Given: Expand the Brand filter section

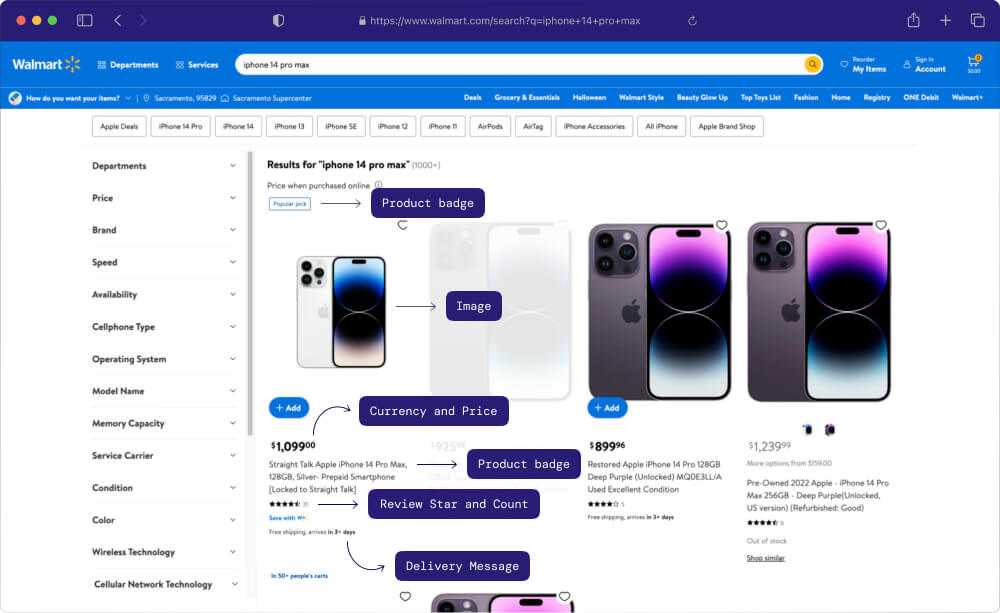Looking at the screenshot, I should click(x=165, y=230).
